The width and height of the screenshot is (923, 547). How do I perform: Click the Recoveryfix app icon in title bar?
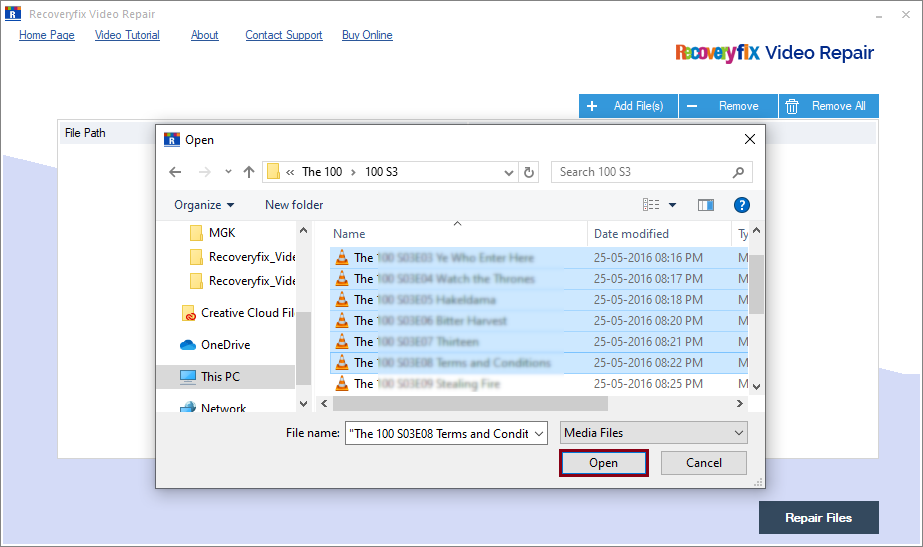pos(13,13)
